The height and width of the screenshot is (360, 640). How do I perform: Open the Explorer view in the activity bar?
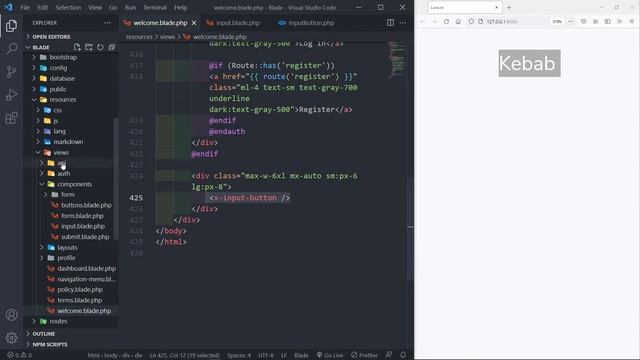click(x=11, y=26)
